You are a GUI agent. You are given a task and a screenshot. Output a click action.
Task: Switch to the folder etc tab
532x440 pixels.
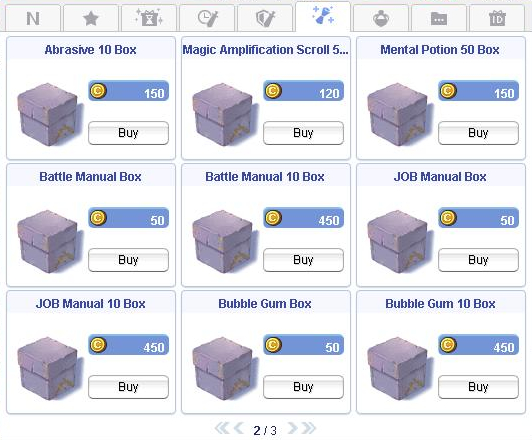[439, 18]
